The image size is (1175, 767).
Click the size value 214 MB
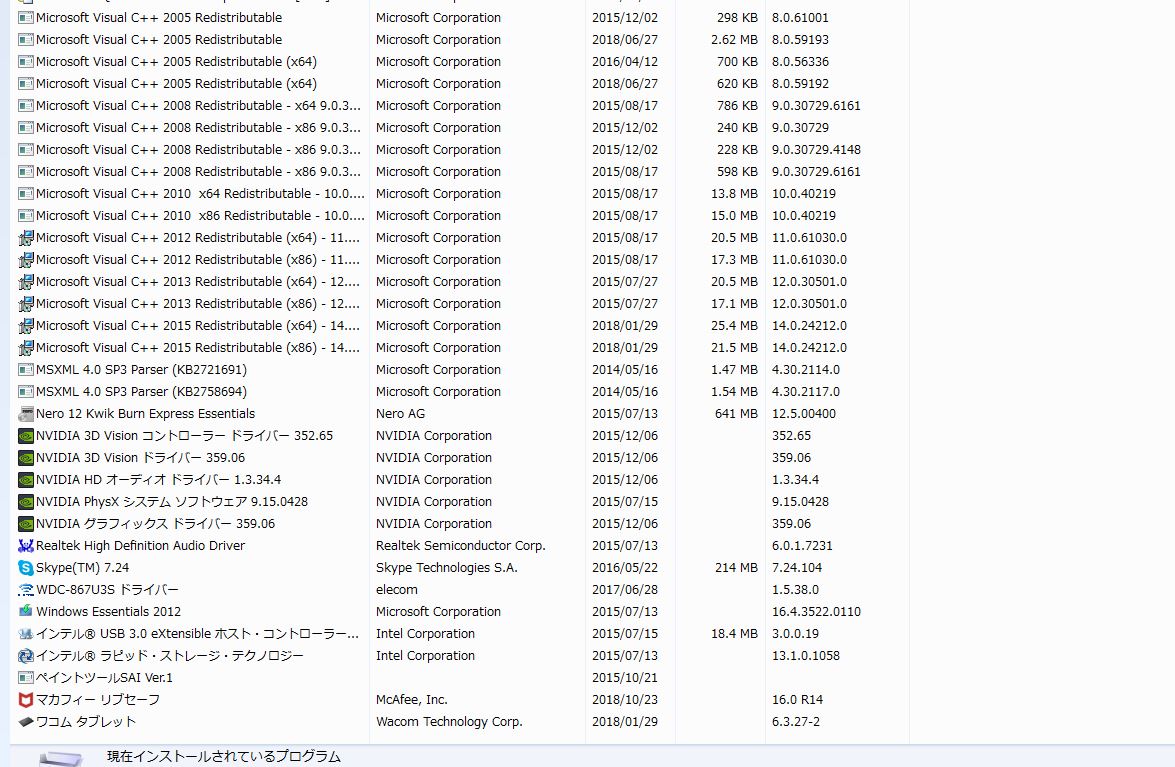pos(736,568)
